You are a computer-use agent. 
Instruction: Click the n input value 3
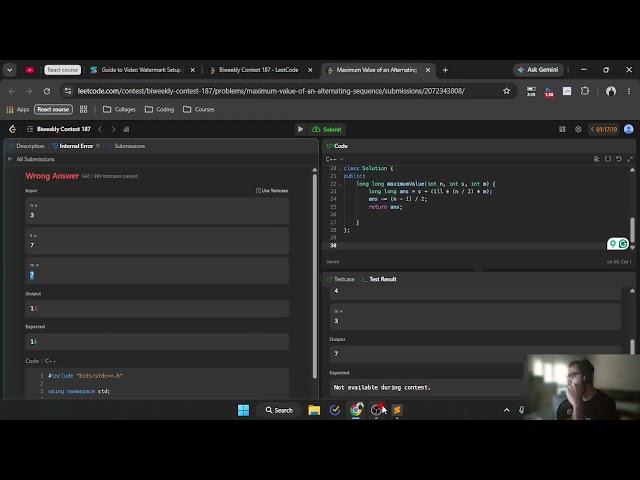(x=157, y=211)
